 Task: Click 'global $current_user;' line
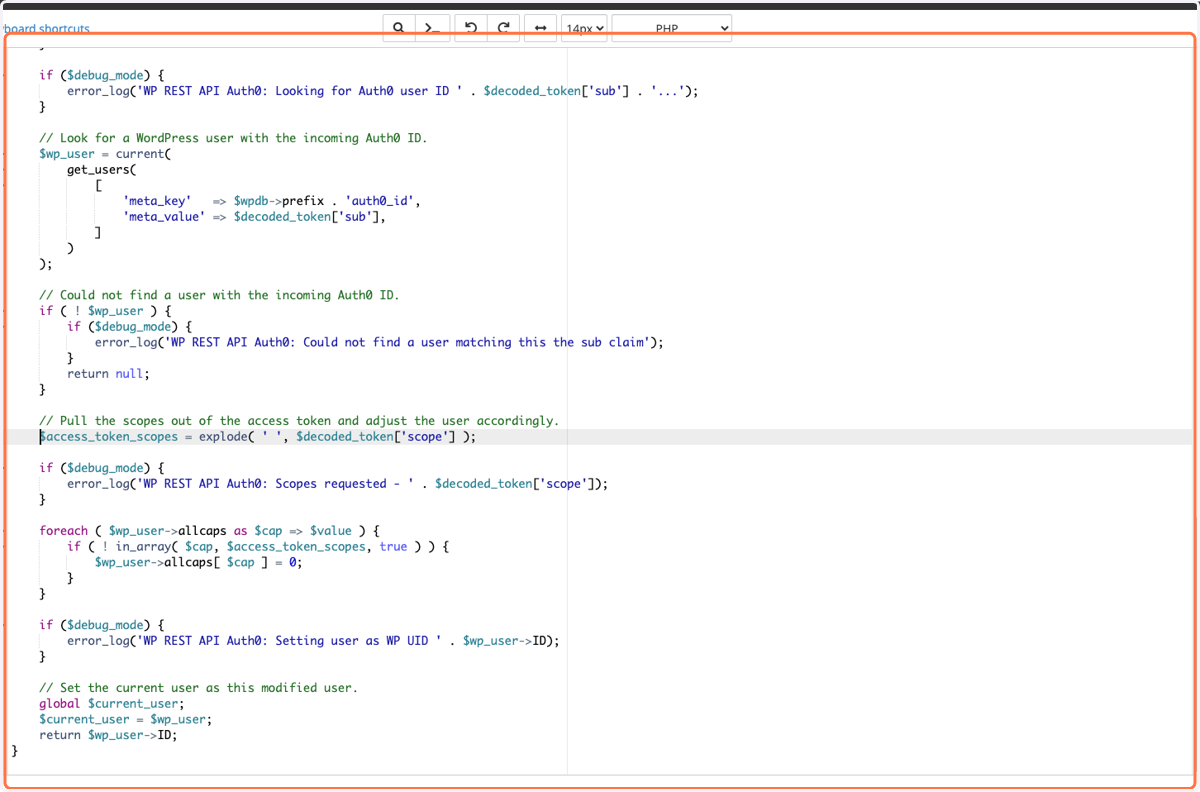112,704
